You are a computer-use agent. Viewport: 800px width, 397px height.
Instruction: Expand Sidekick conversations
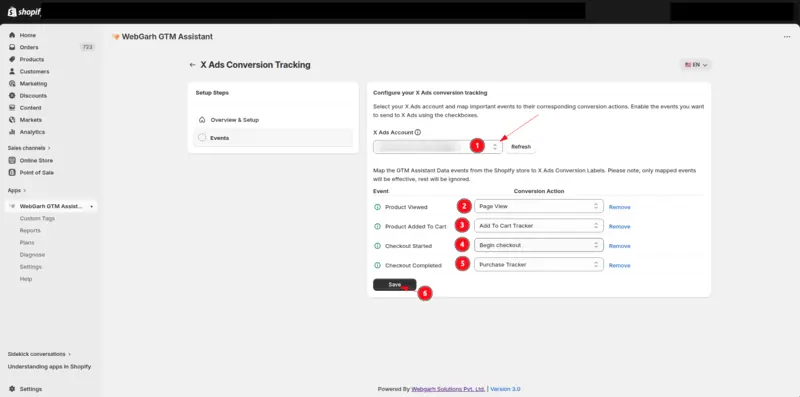coord(39,354)
